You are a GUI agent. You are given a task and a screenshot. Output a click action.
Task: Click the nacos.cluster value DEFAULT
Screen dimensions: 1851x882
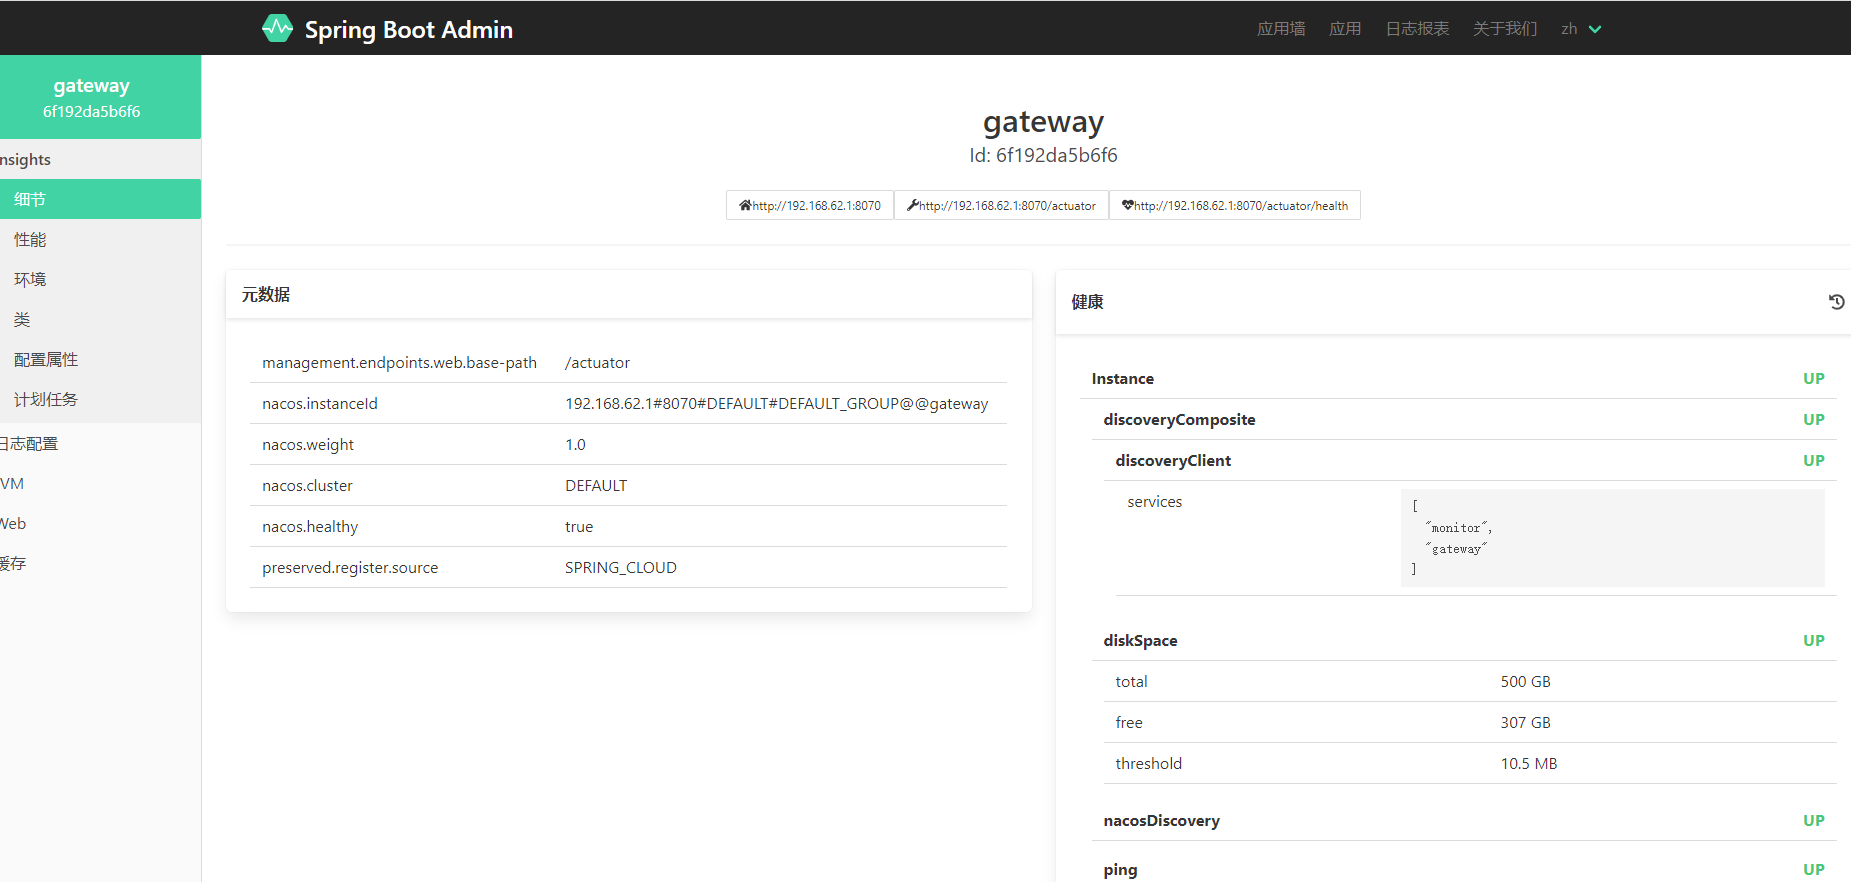596,485
